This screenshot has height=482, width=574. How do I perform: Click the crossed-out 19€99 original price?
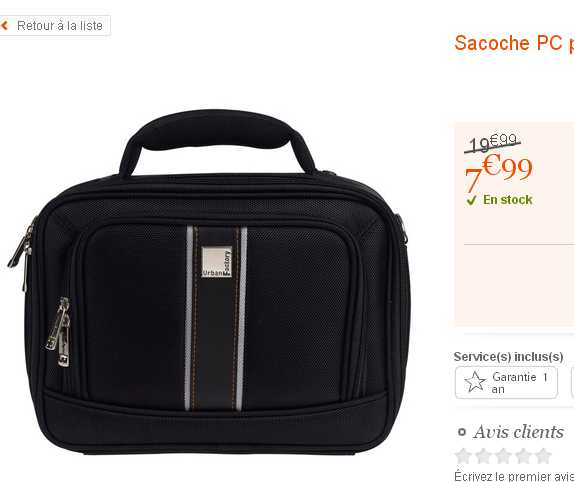tap(492, 143)
